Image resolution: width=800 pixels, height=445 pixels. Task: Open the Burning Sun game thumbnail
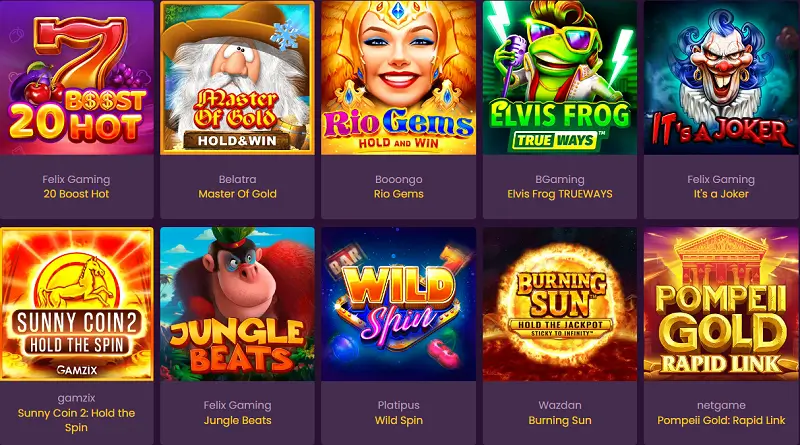pyautogui.click(x=560, y=304)
